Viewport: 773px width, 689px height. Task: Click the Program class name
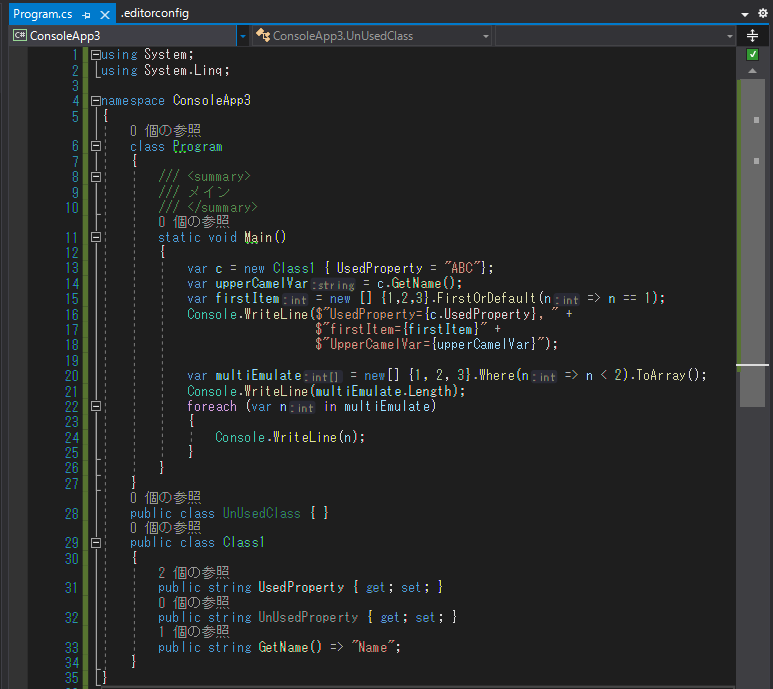click(198, 147)
